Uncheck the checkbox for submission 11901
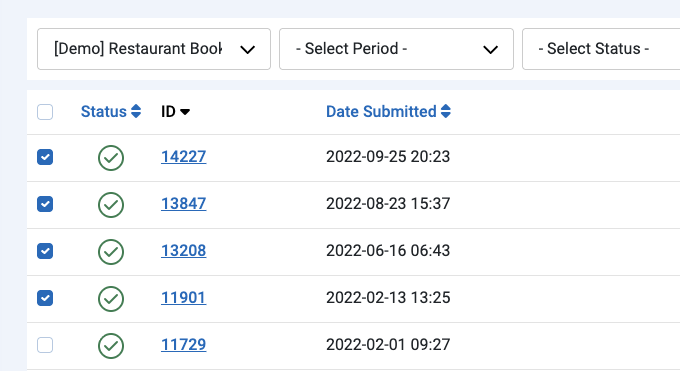This screenshot has height=371, width=680. tap(45, 298)
